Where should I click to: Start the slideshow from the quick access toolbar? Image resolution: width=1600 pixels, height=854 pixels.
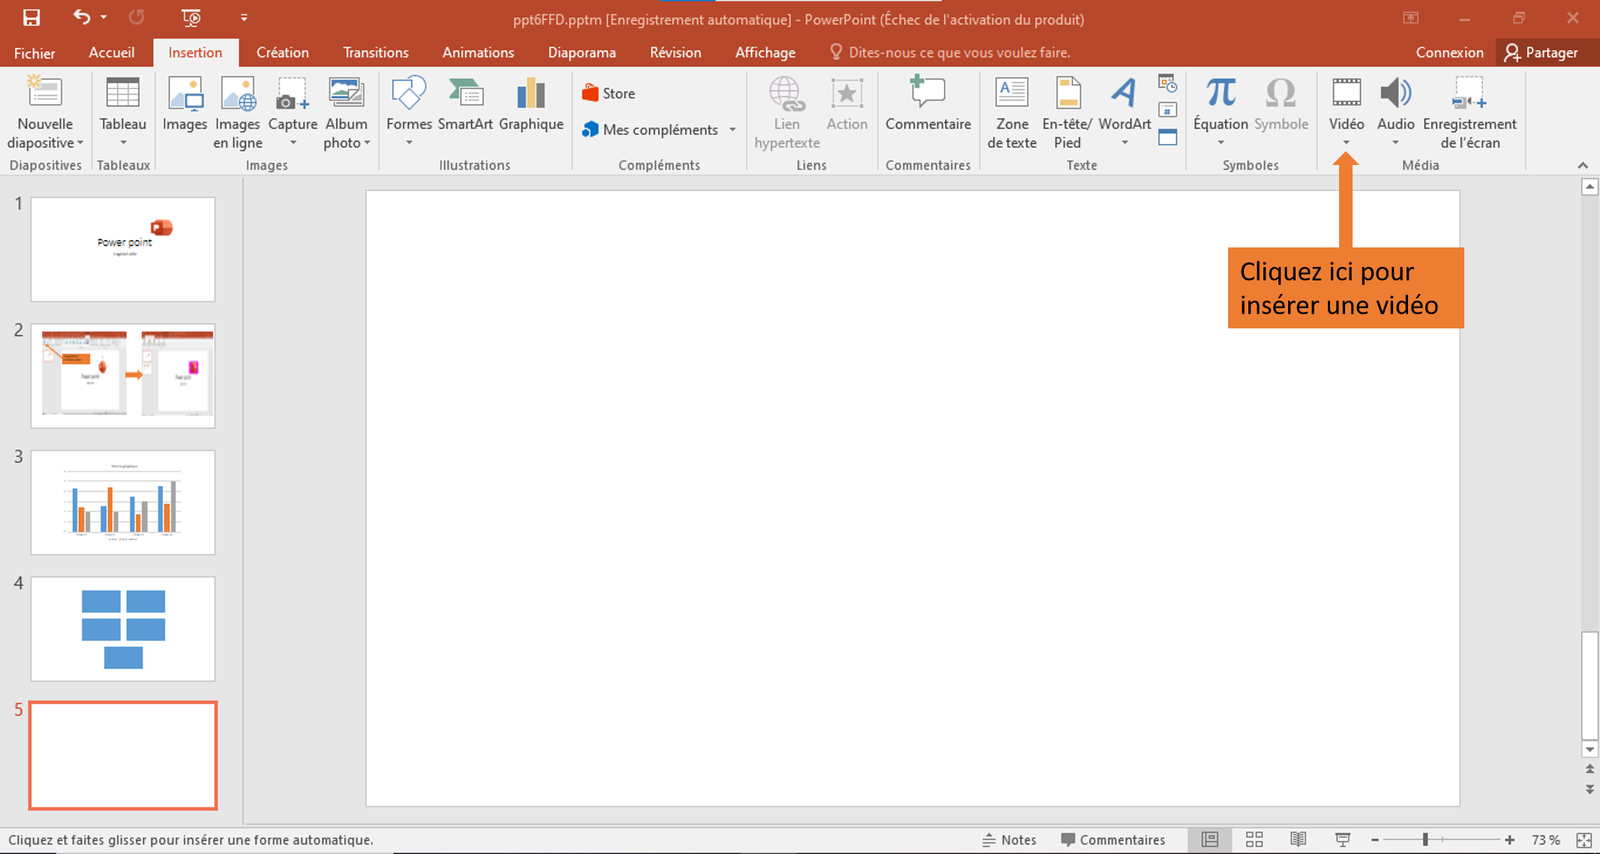[191, 18]
